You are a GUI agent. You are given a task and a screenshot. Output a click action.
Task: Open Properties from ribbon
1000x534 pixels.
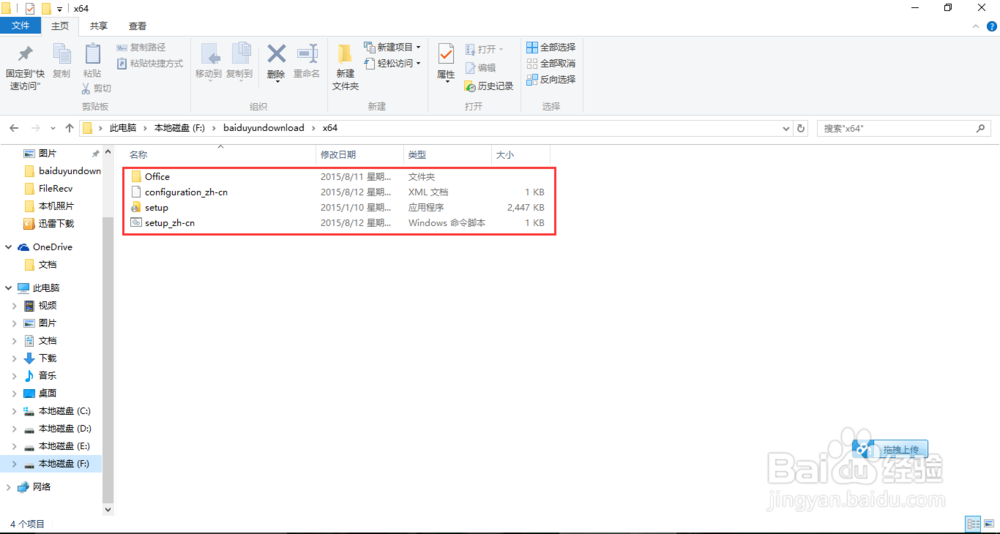tap(445, 63)
